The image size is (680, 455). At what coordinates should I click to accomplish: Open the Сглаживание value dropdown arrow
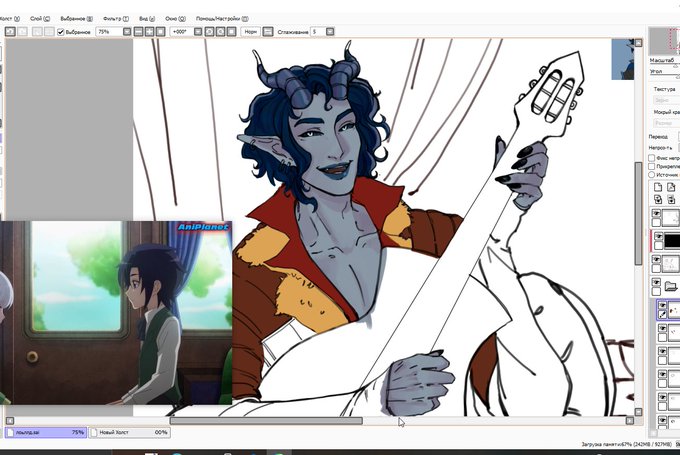pyautogui.click(x=330, y=32)
